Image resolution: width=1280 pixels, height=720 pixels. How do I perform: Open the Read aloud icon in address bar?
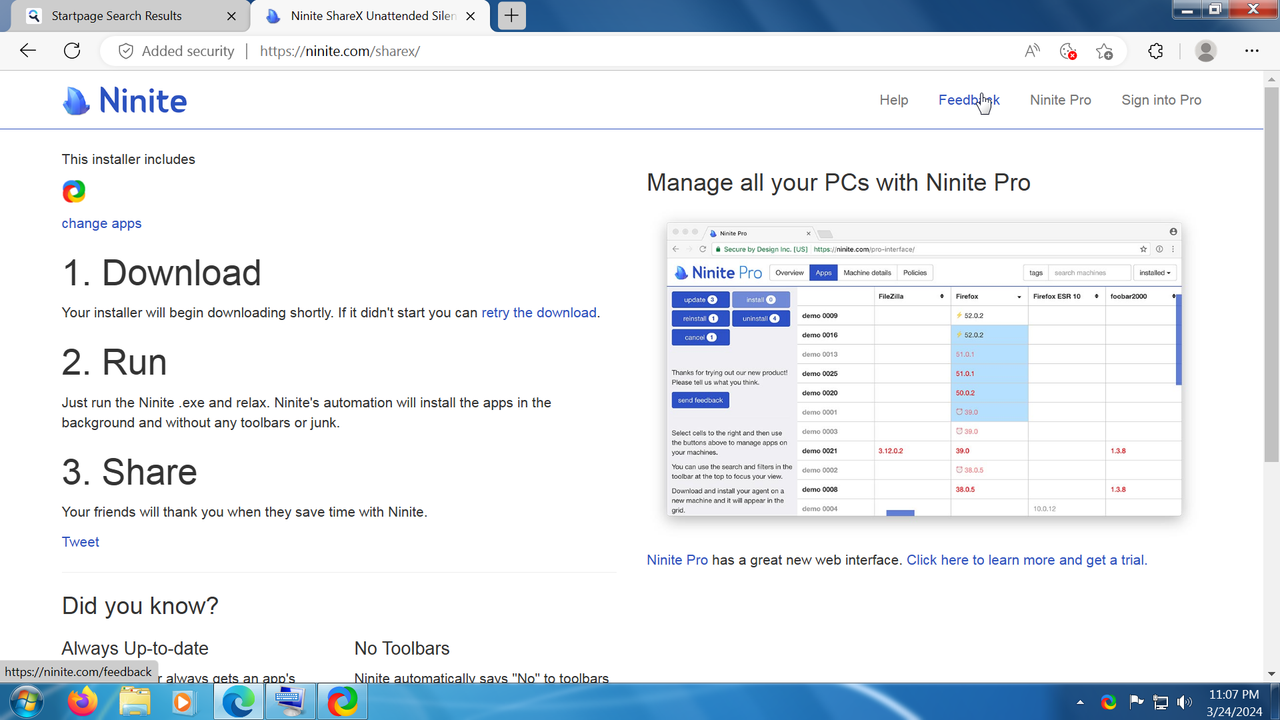point(1032,51)
